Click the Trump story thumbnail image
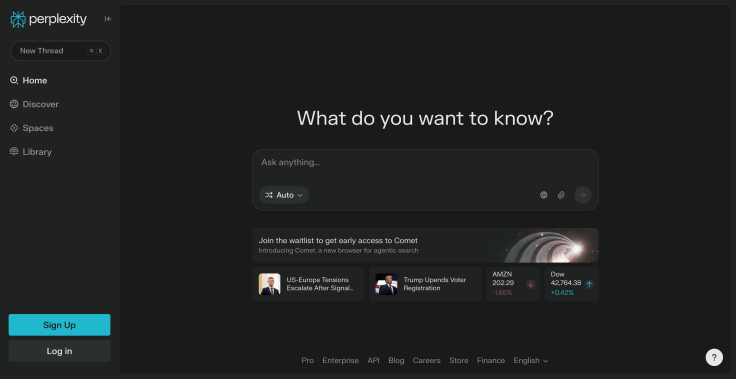The image size is (736, 379). (386, 284)
